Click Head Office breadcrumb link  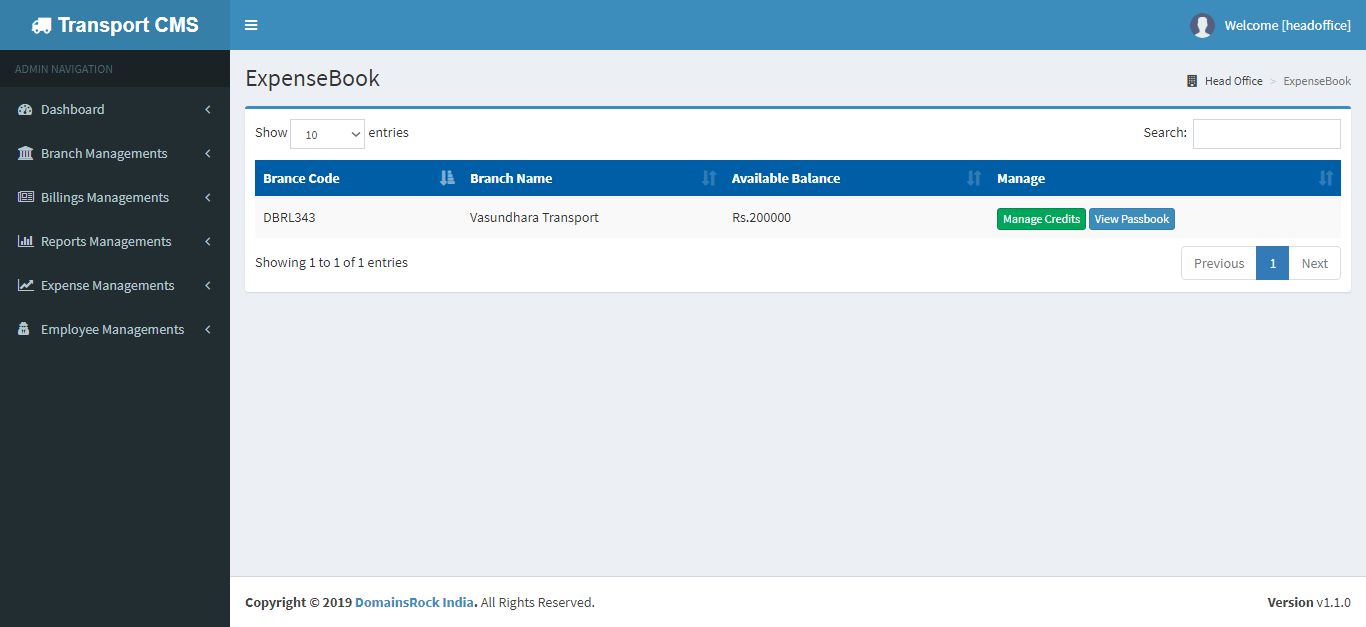(1233, 81)
